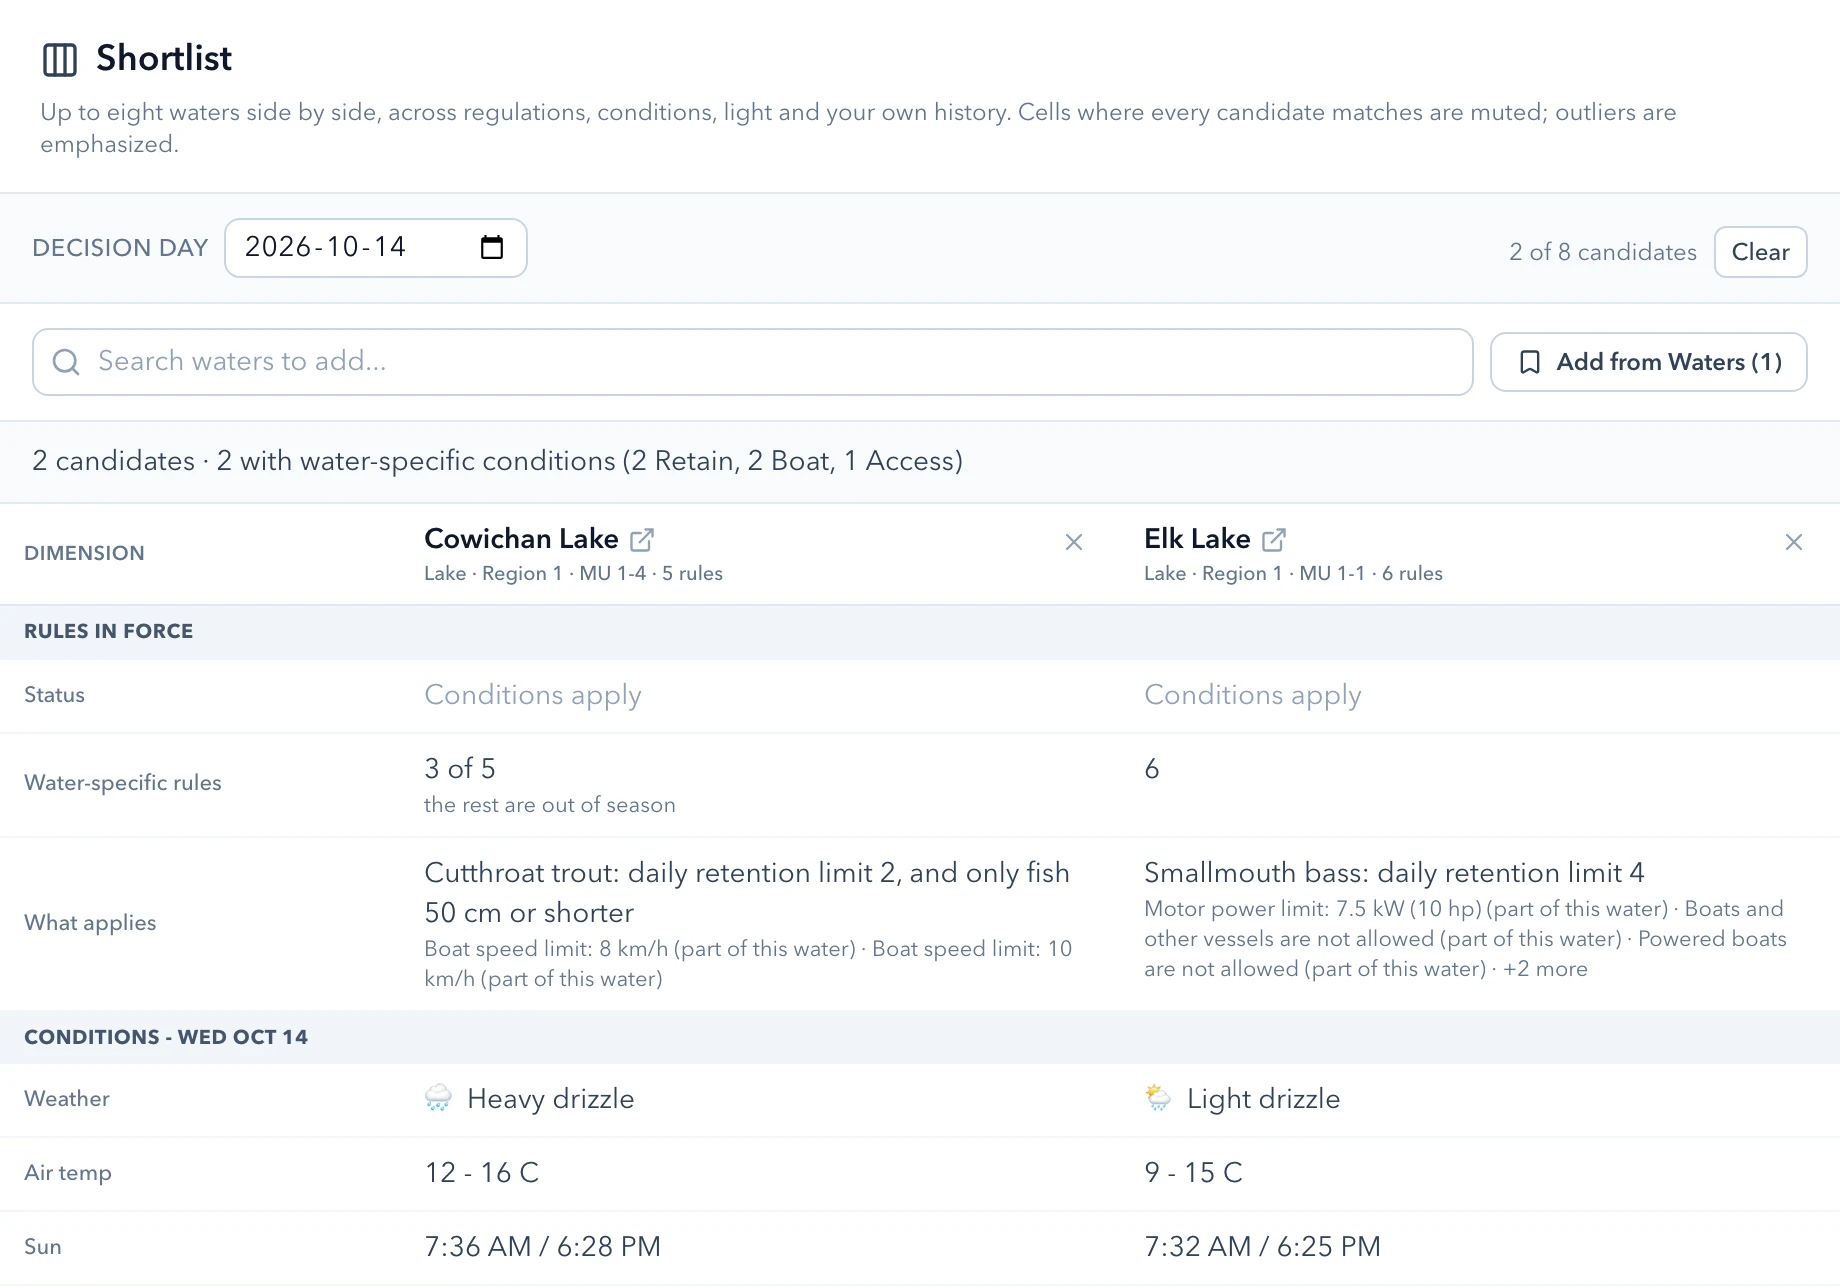This screenshot has width=1840, height=1288.
Task: Click the Shortlist columns icon
Action: 60,59
